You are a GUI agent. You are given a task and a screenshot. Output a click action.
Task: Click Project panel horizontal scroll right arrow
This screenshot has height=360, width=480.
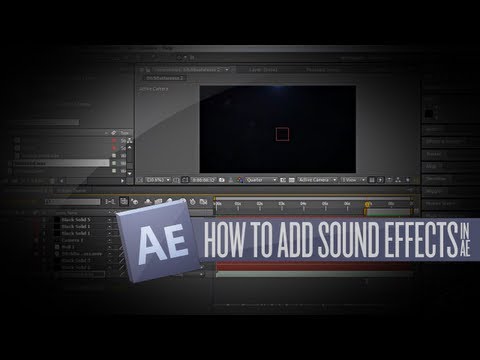pyautogui.click(x=122, y=181)
